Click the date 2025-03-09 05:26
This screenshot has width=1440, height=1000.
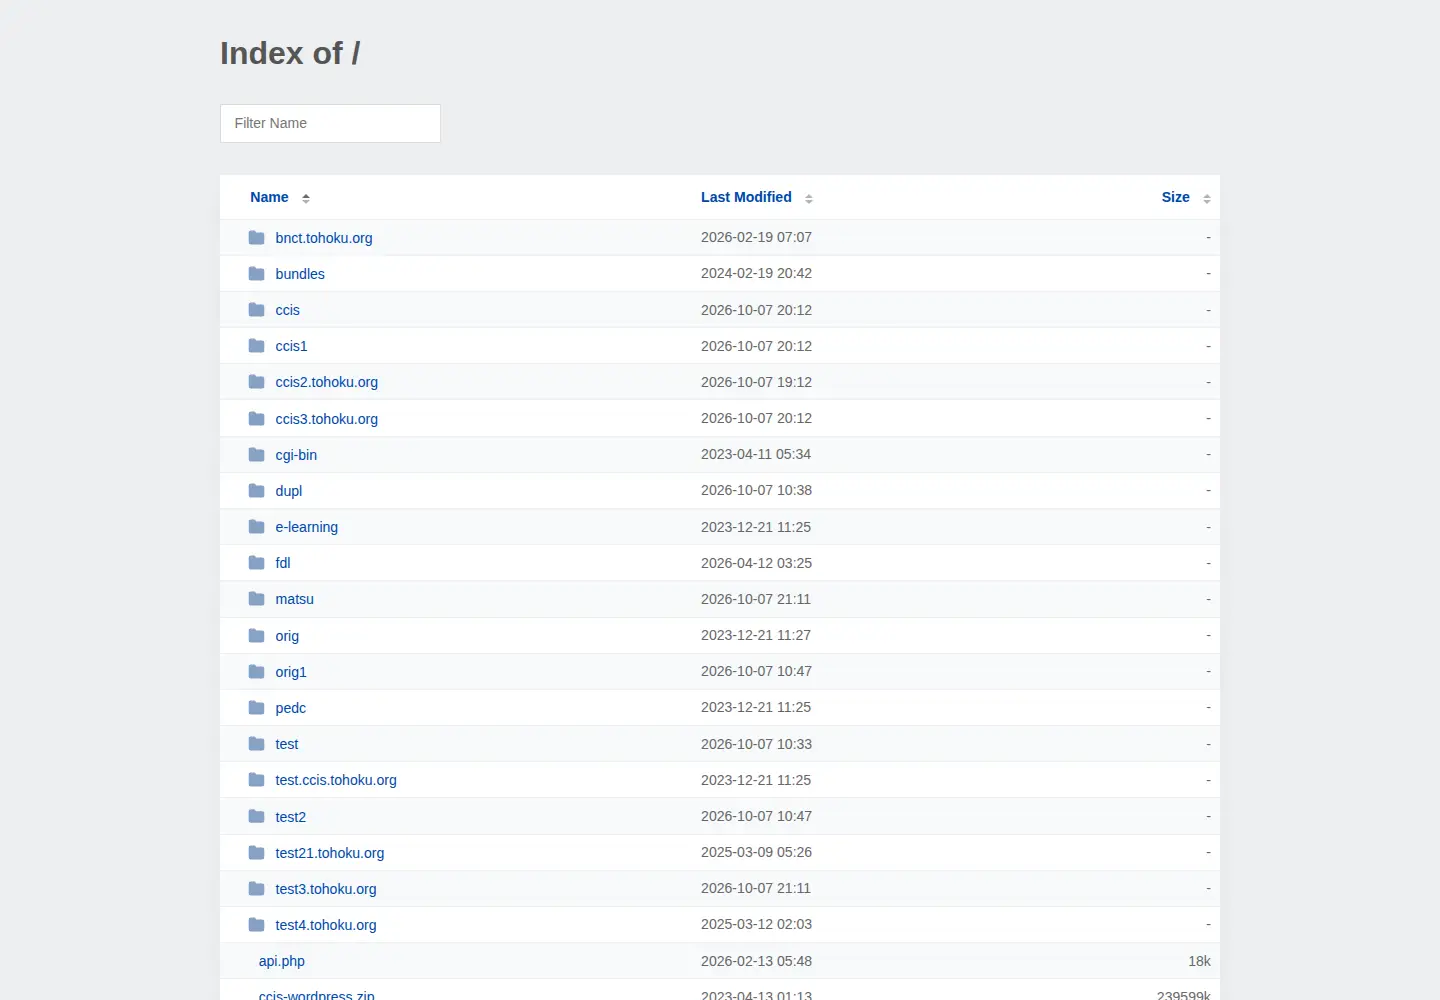click(756, 852)
